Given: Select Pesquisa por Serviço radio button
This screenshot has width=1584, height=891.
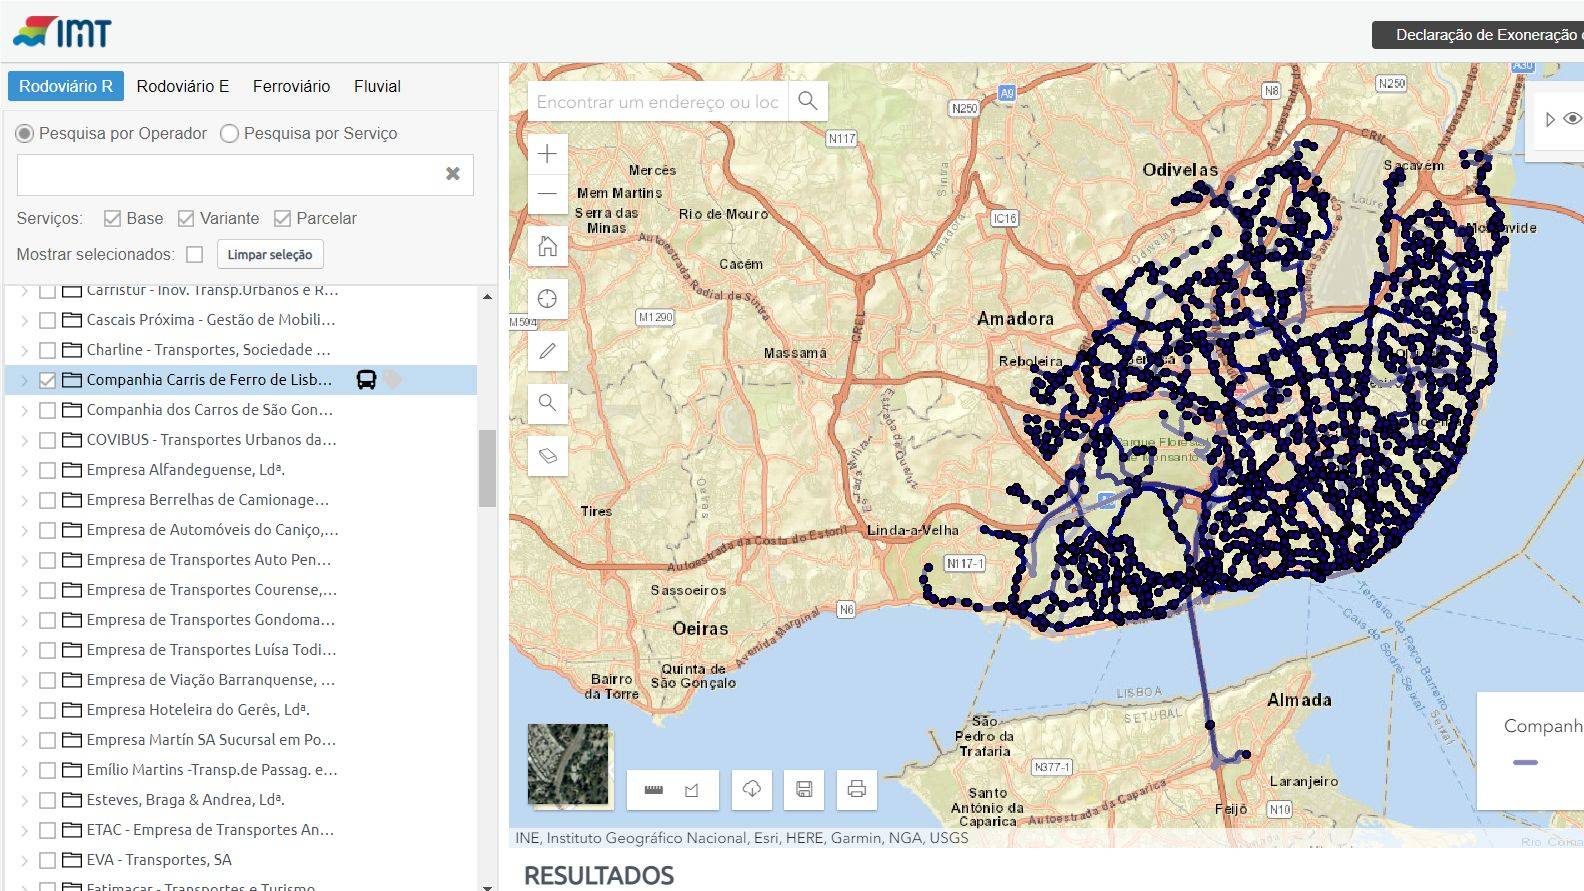Looking at the screenshot, I should pyautogui.click(x=230, y=134).
